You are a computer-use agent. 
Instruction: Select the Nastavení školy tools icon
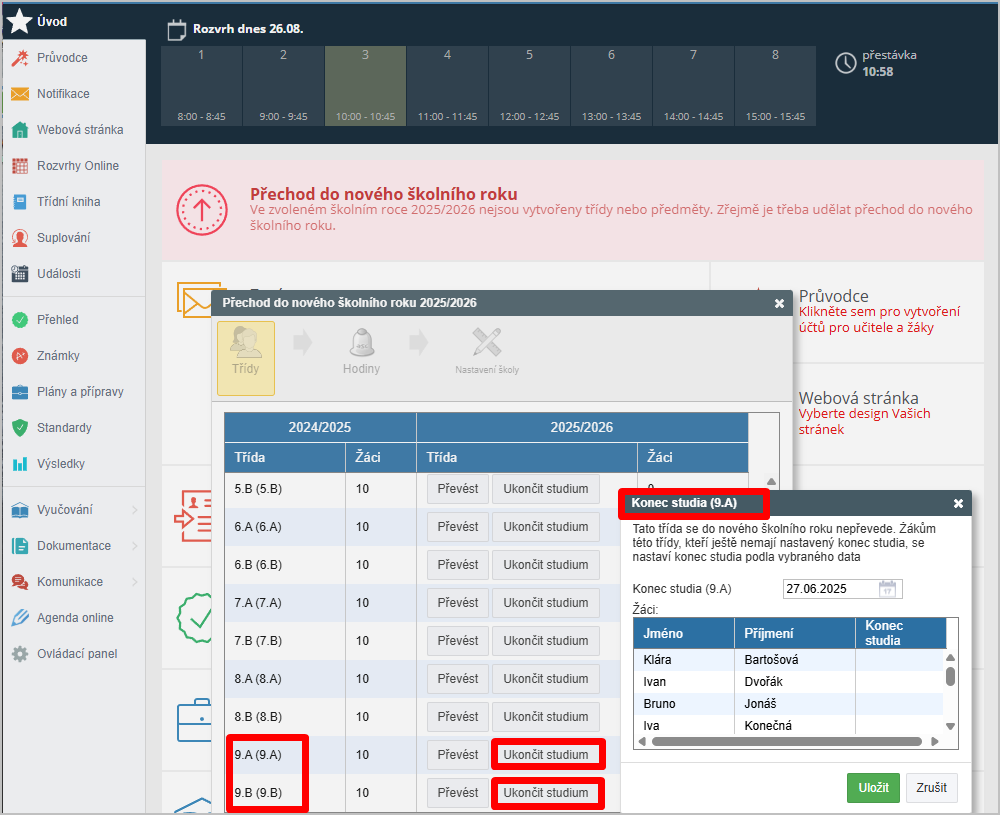click(x=487, y=345)
